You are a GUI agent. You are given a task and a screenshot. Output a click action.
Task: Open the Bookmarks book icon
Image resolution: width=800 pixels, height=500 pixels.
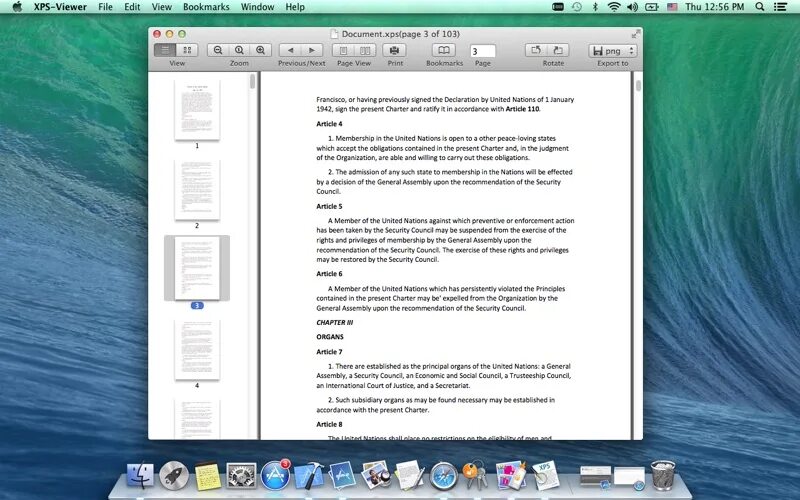(x=444, y=50)
